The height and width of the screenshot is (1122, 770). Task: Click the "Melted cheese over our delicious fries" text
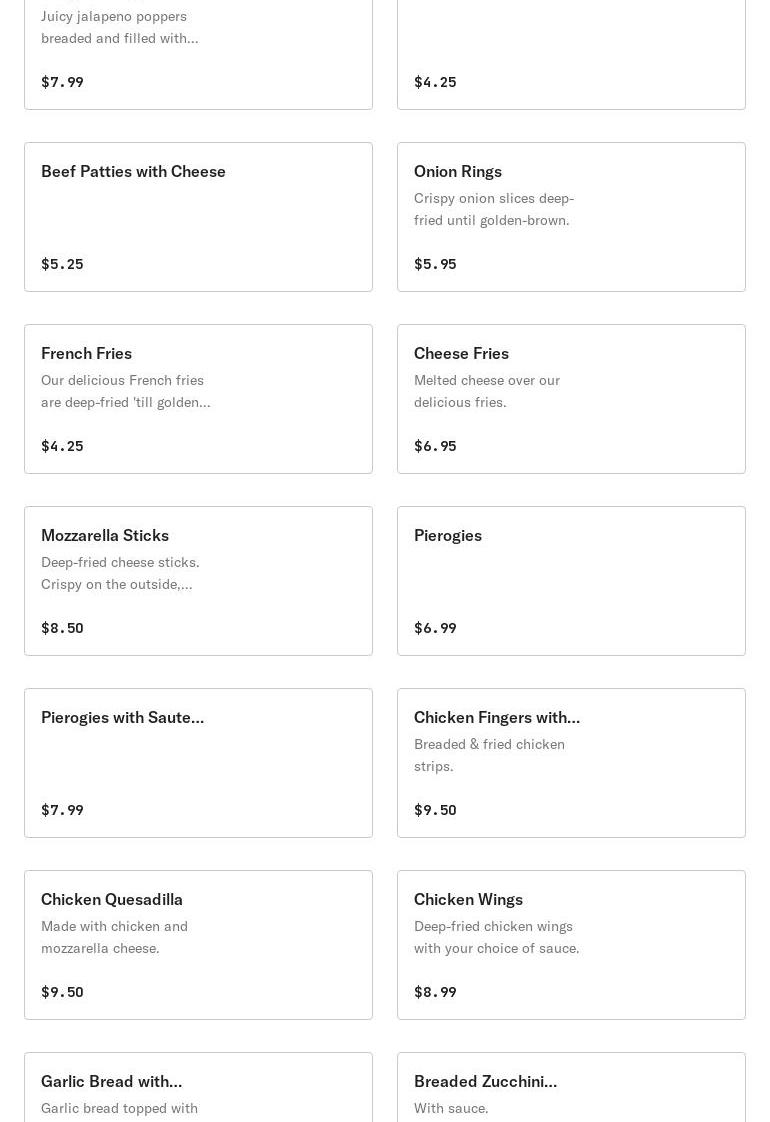point(487,391)
